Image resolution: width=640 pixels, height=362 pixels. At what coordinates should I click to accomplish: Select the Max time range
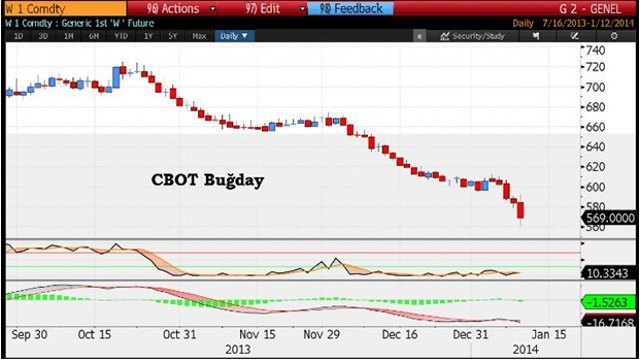tap(199, 36)
